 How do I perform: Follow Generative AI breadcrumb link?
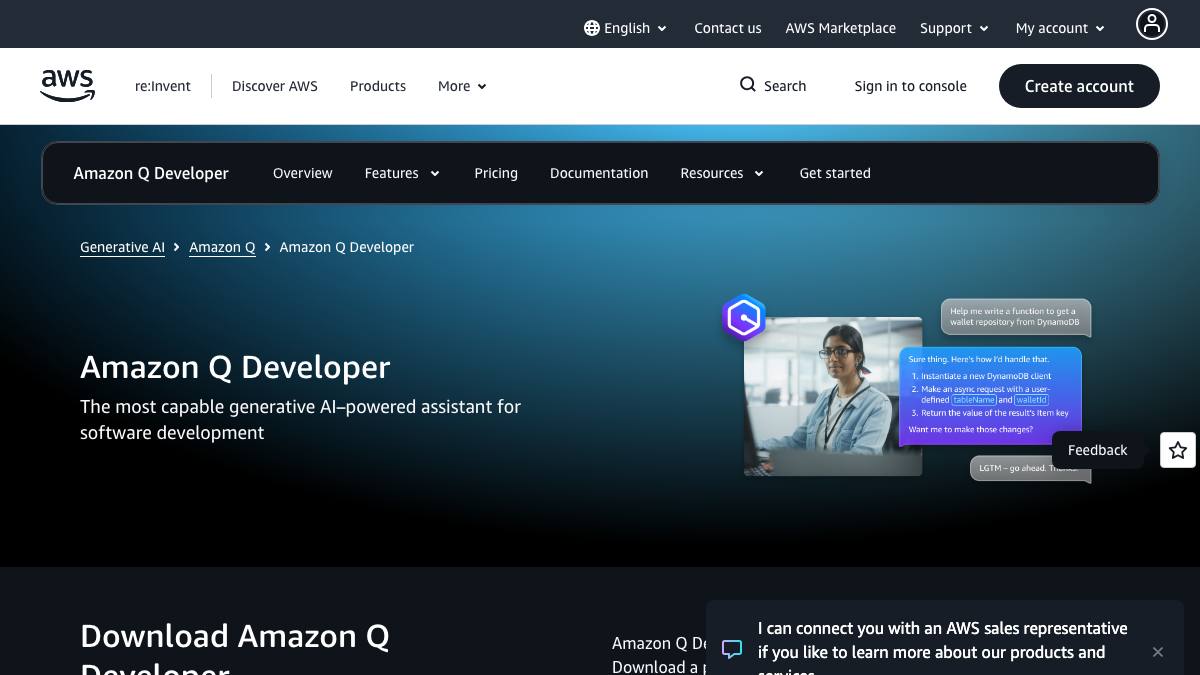click(122, 247)
